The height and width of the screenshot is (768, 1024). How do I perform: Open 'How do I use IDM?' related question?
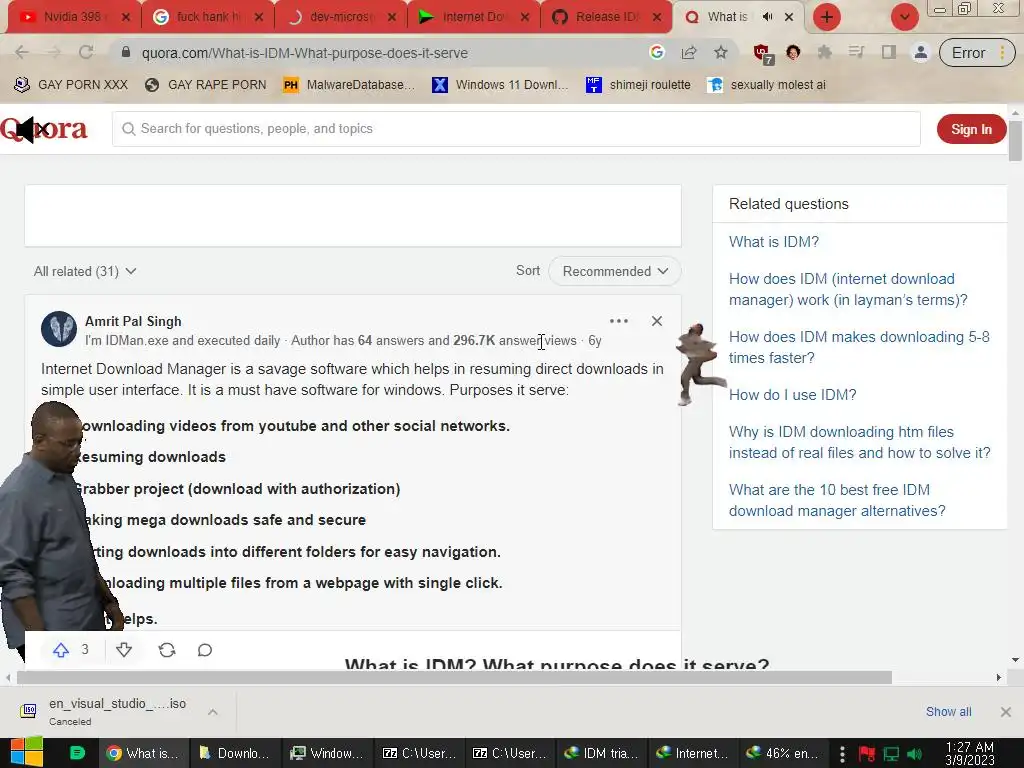tap(792, 394)
